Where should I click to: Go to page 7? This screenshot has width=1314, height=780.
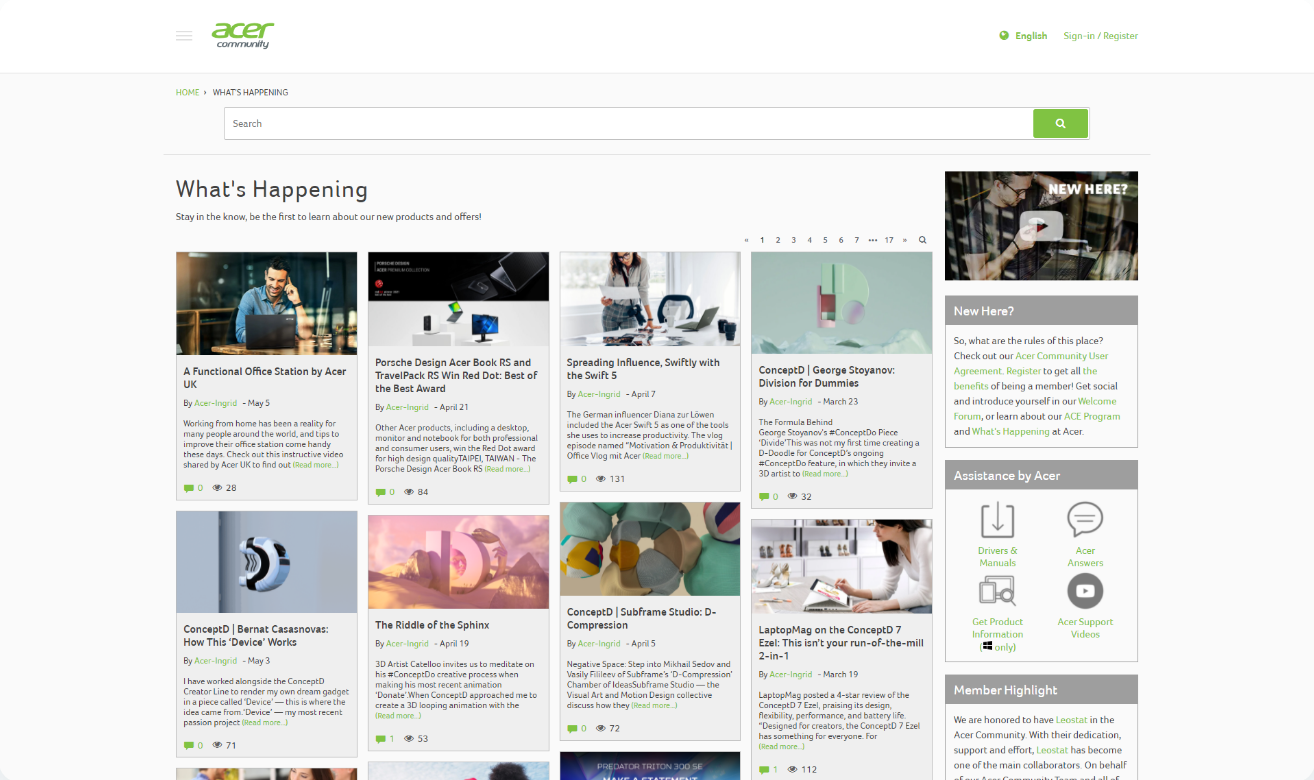[857, 240]
